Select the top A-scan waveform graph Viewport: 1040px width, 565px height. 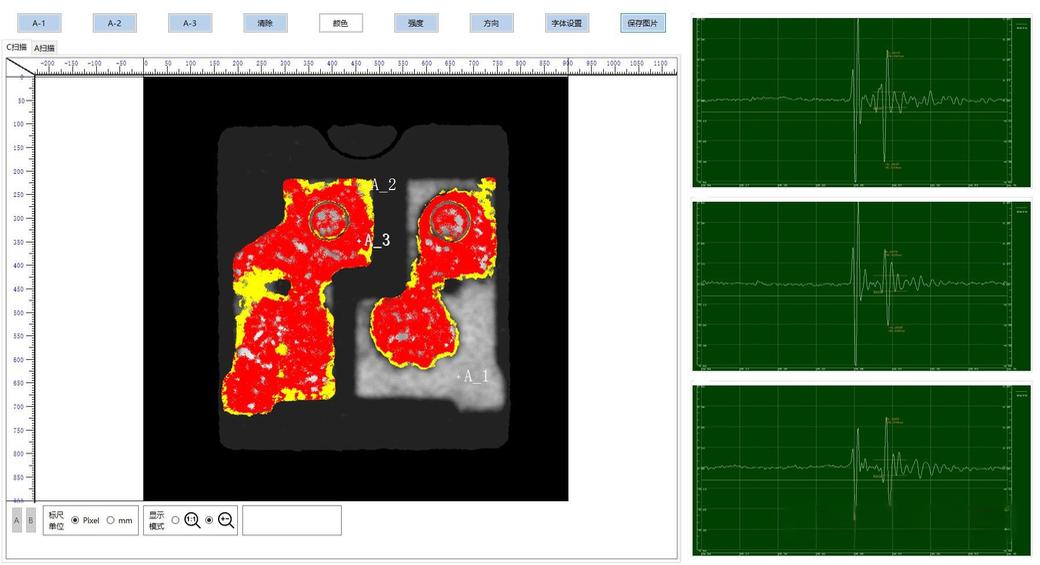[x=861, y=101]
